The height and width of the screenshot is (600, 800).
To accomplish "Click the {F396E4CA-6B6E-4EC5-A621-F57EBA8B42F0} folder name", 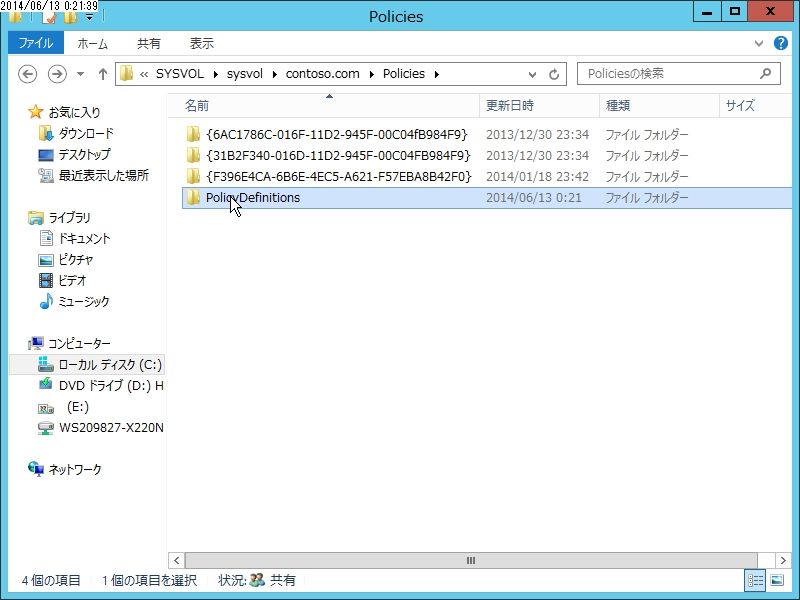I will [339, 177].
